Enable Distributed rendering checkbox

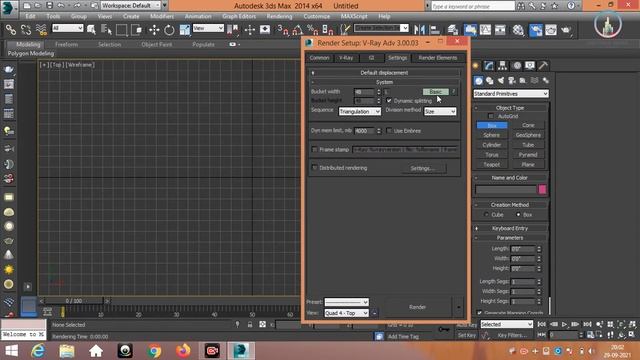(314, 168)
